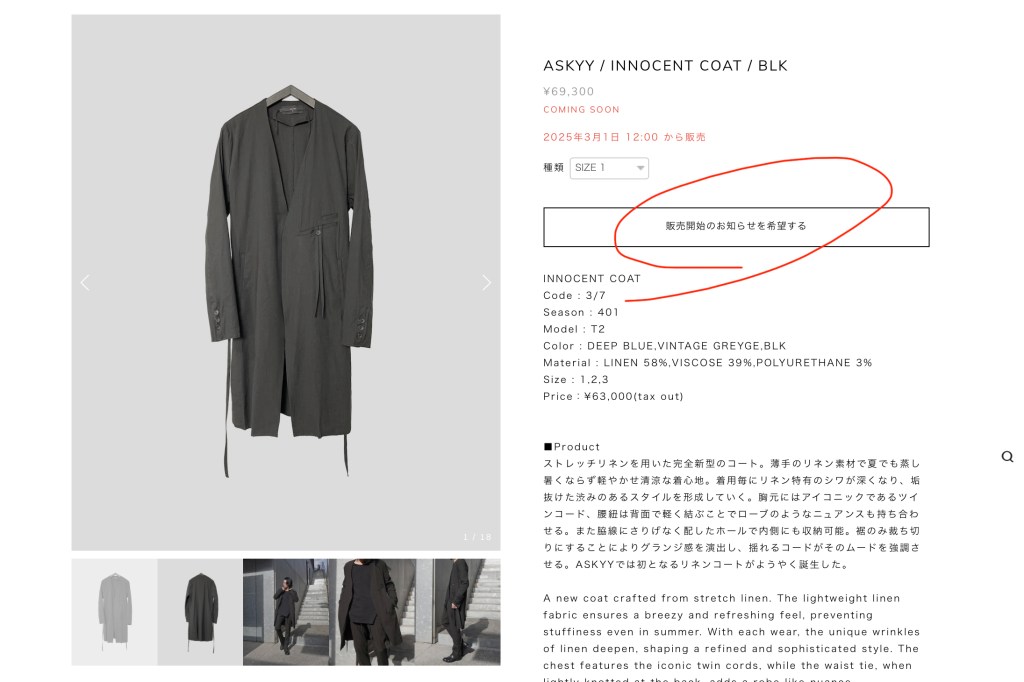
Task: Select the first light gray coat thumbnail
Action: point(114,612)
